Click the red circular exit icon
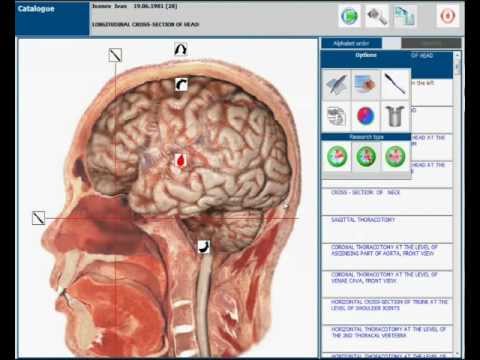Viewport: 480px width, 360px height. pyautogui.click(x=448, y=15)
